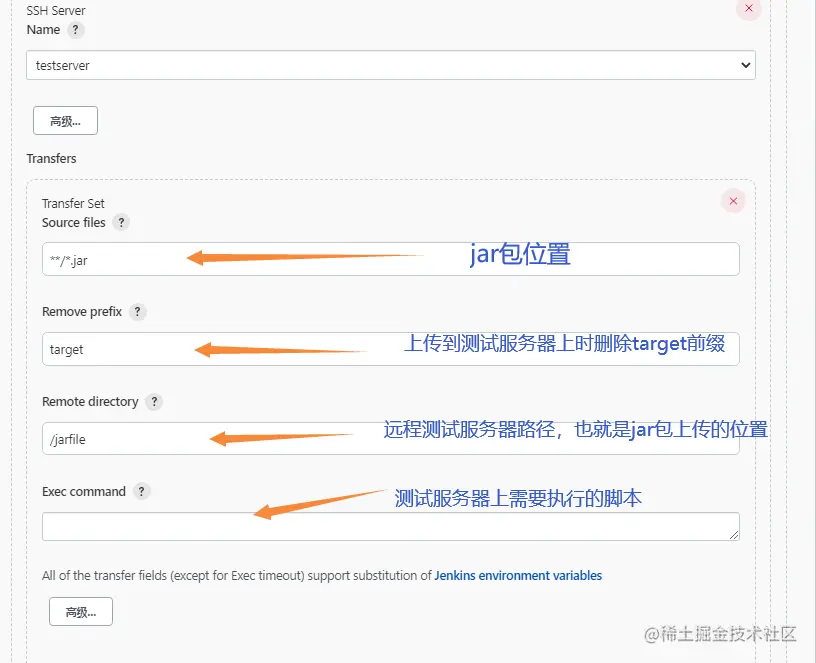816x663 pixels.
Task: Delete the SSH Server block
Action: click(x=749, y=8)
